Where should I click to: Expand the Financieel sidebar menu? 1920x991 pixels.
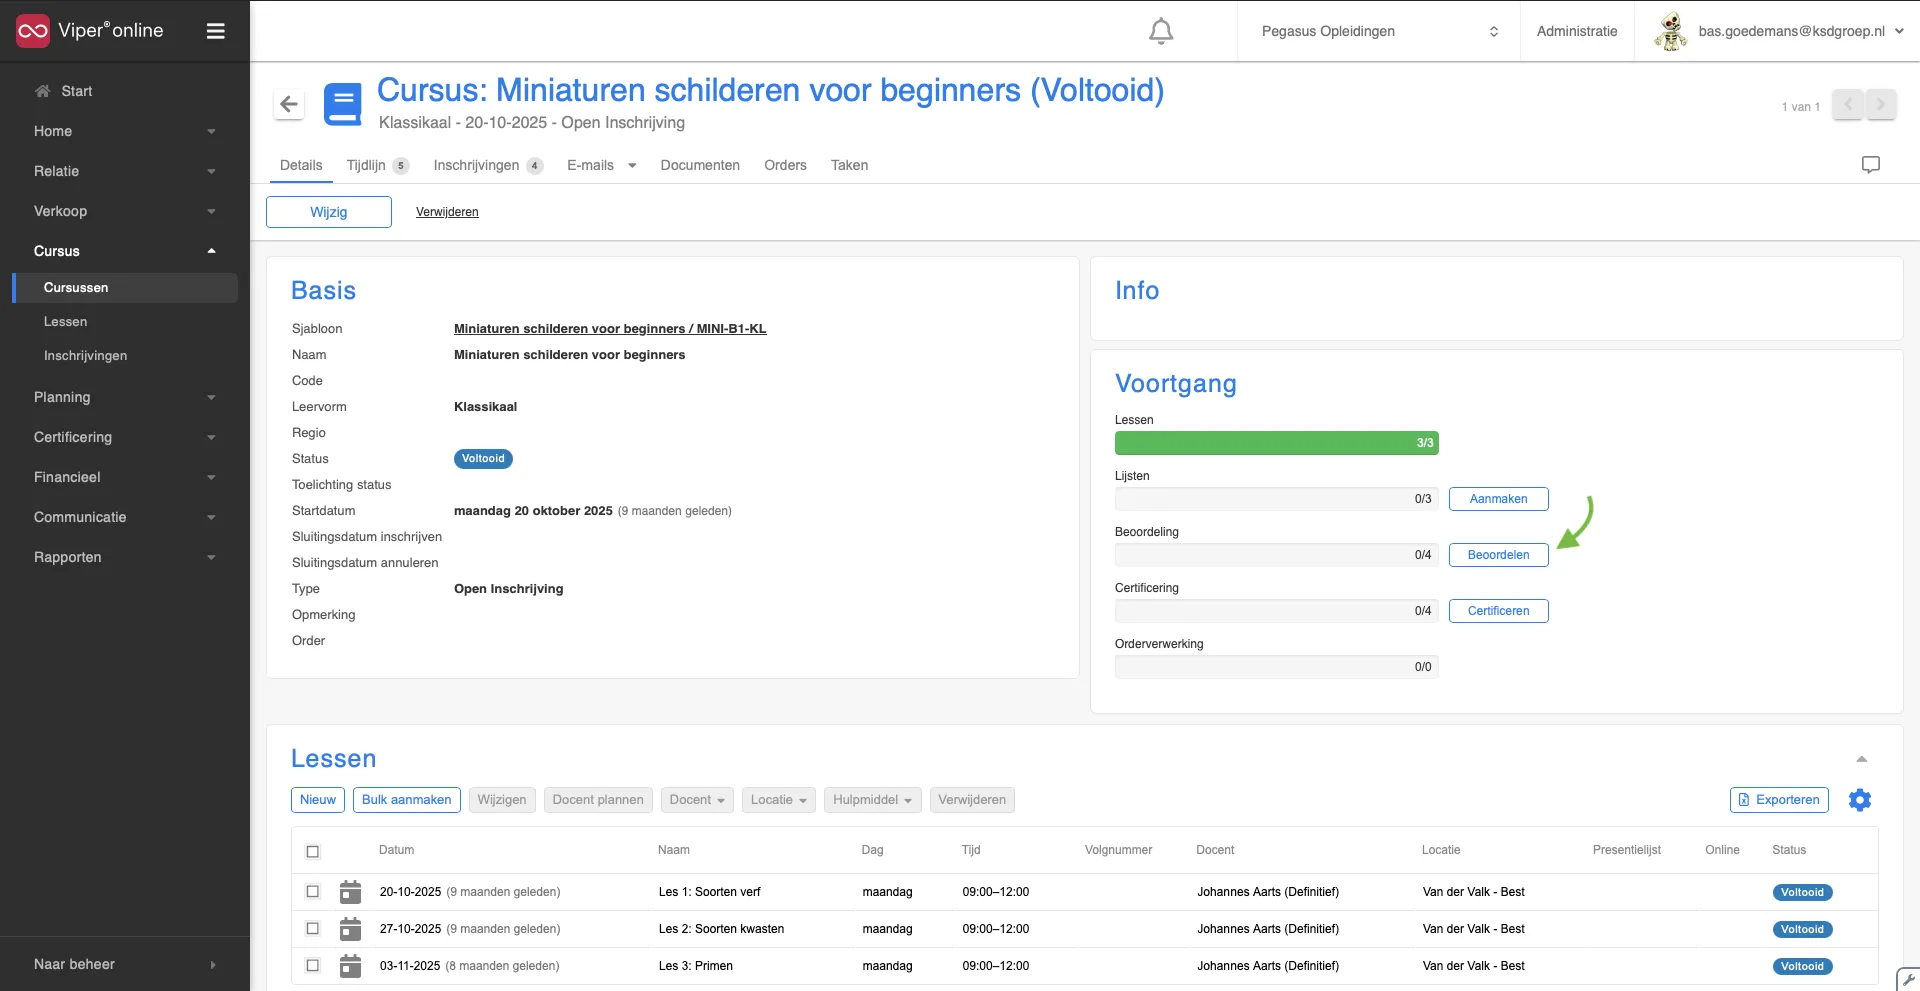click(x=125, y=477)
